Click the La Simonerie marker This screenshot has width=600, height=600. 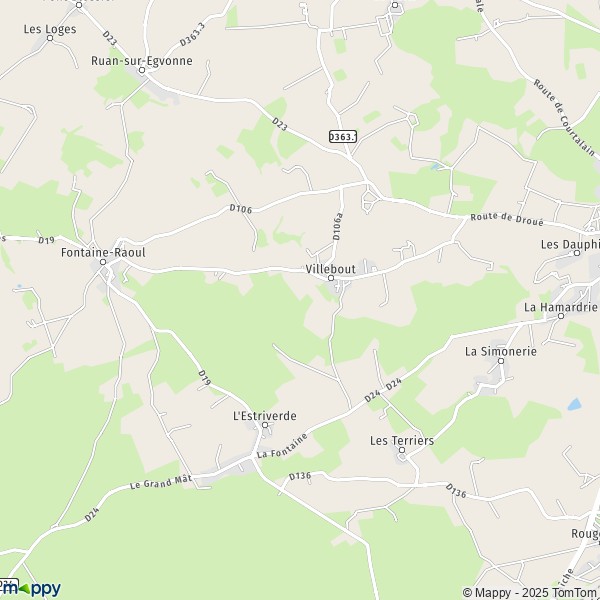(x=501, y=361)
